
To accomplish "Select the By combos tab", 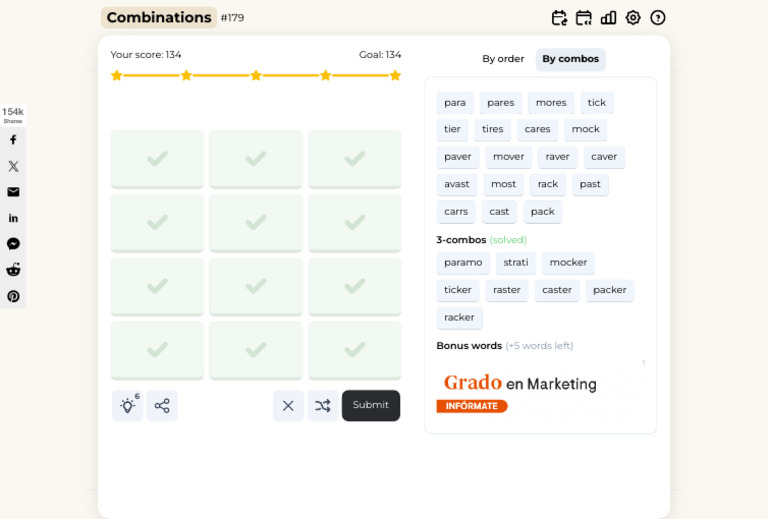I will coord(571,59).
